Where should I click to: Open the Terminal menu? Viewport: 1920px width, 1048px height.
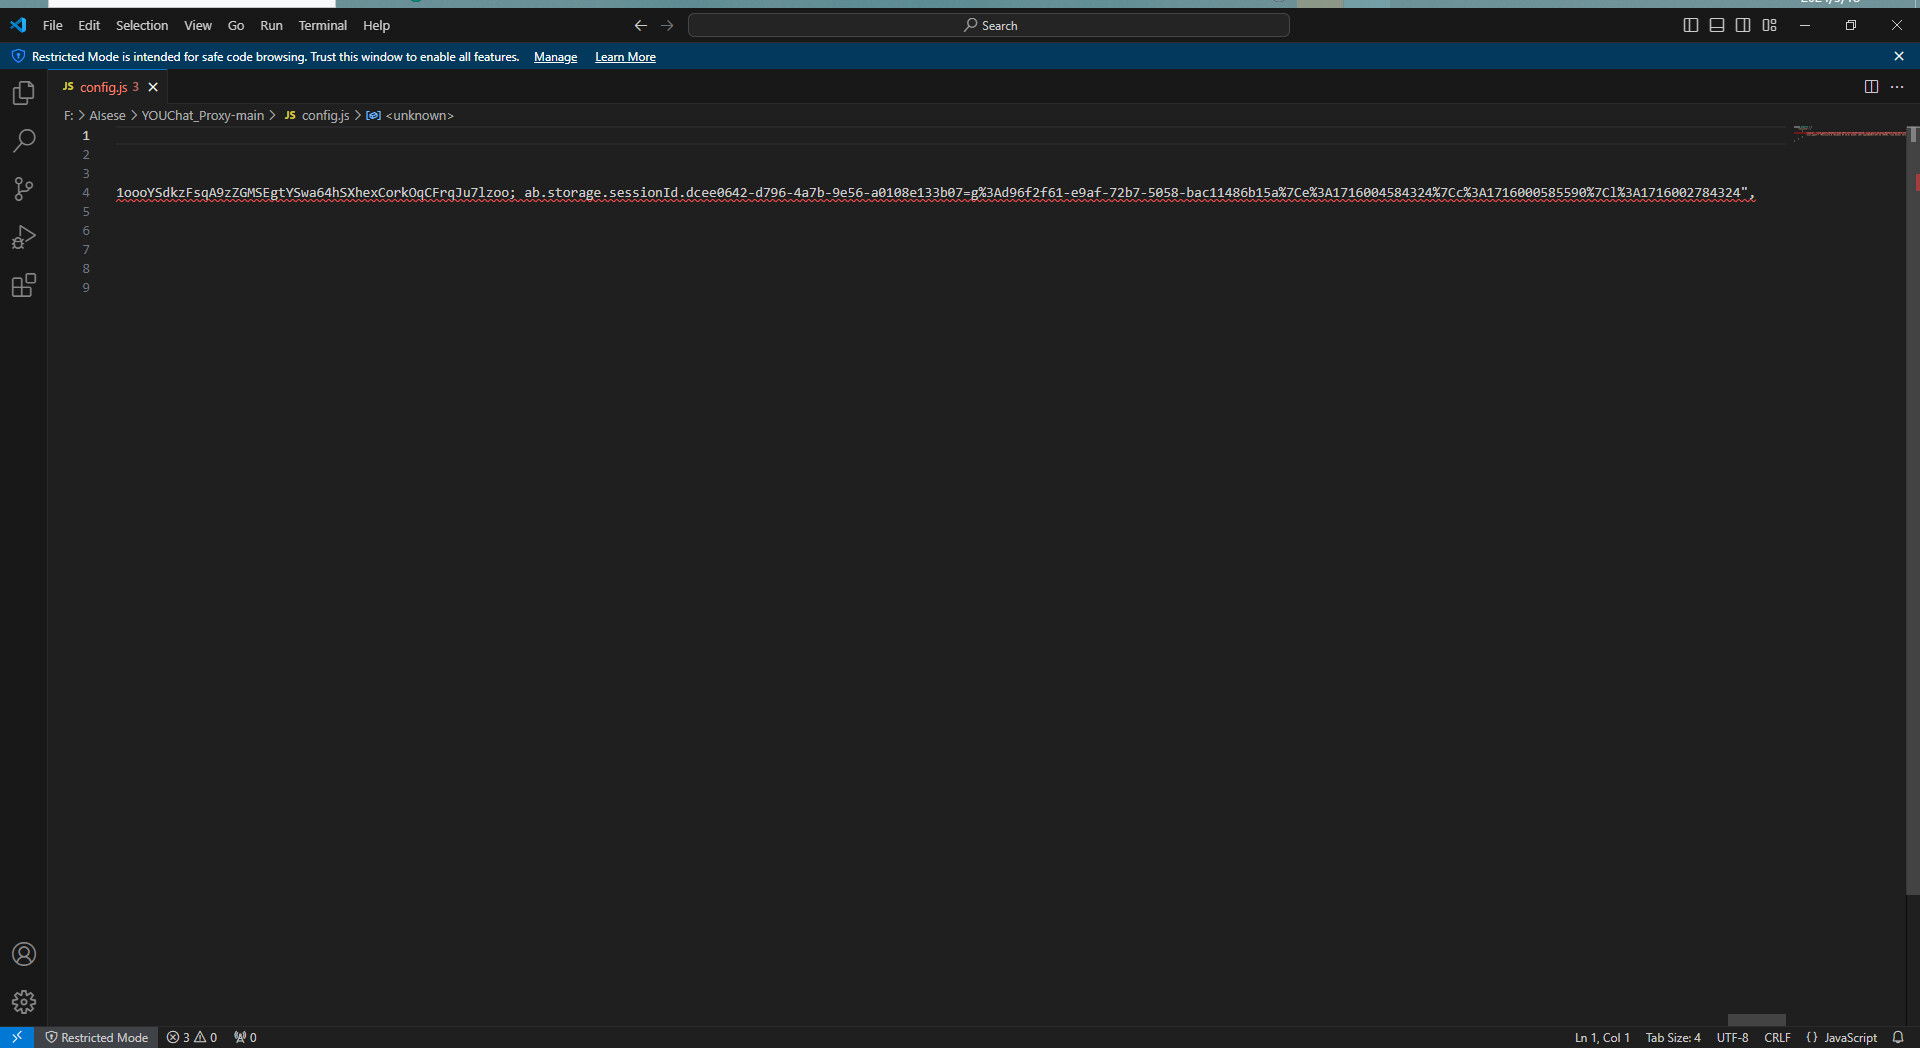[322, 25]
